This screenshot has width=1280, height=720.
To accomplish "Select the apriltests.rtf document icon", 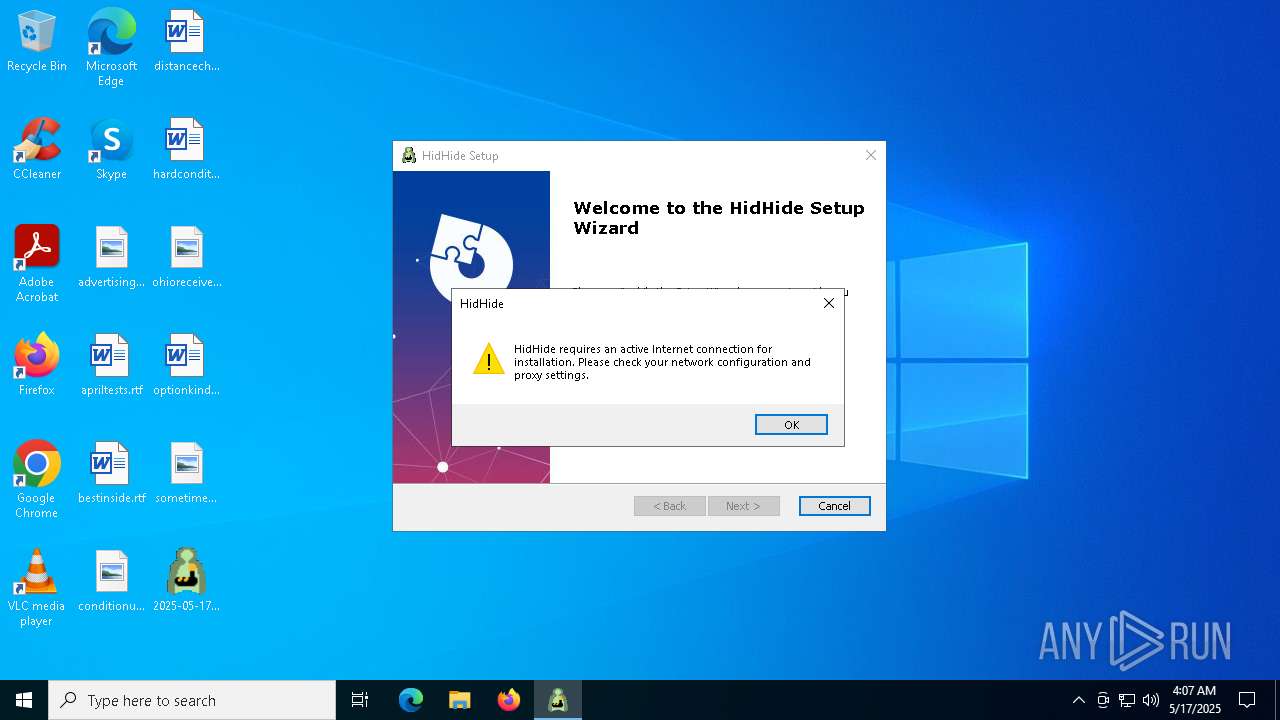I will [111, 365].
